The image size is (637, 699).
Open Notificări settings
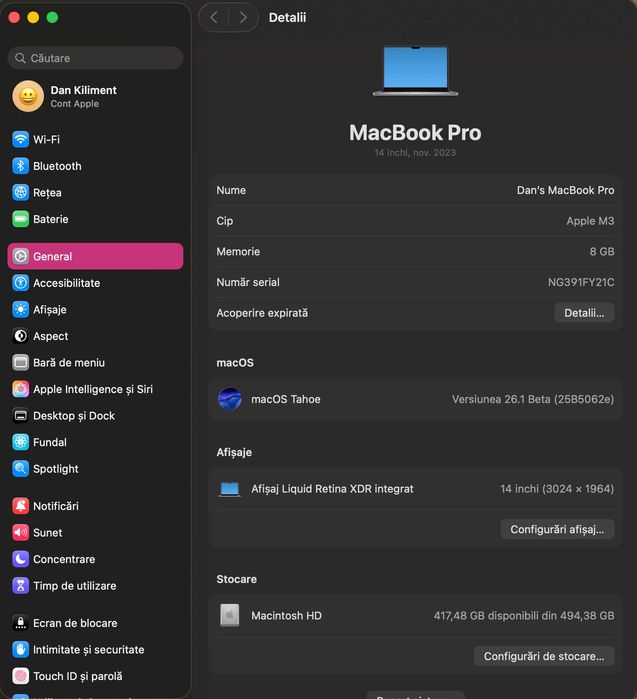coord(95,506)
